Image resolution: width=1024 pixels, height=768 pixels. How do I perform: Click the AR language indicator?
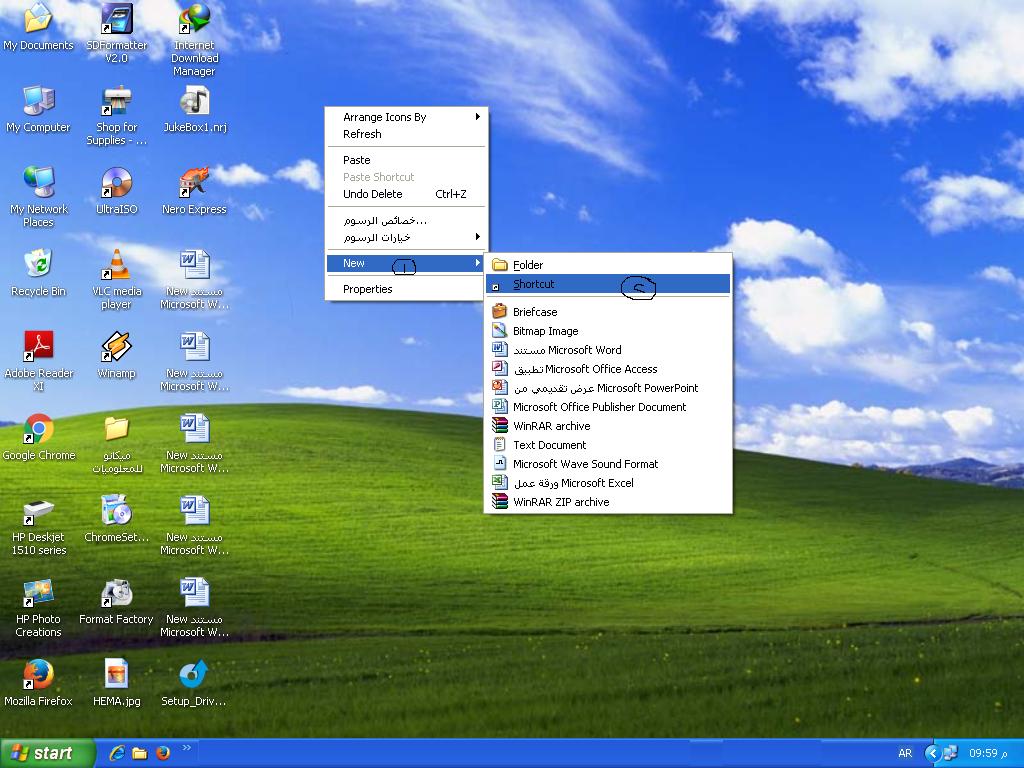[x=905, y=754]
